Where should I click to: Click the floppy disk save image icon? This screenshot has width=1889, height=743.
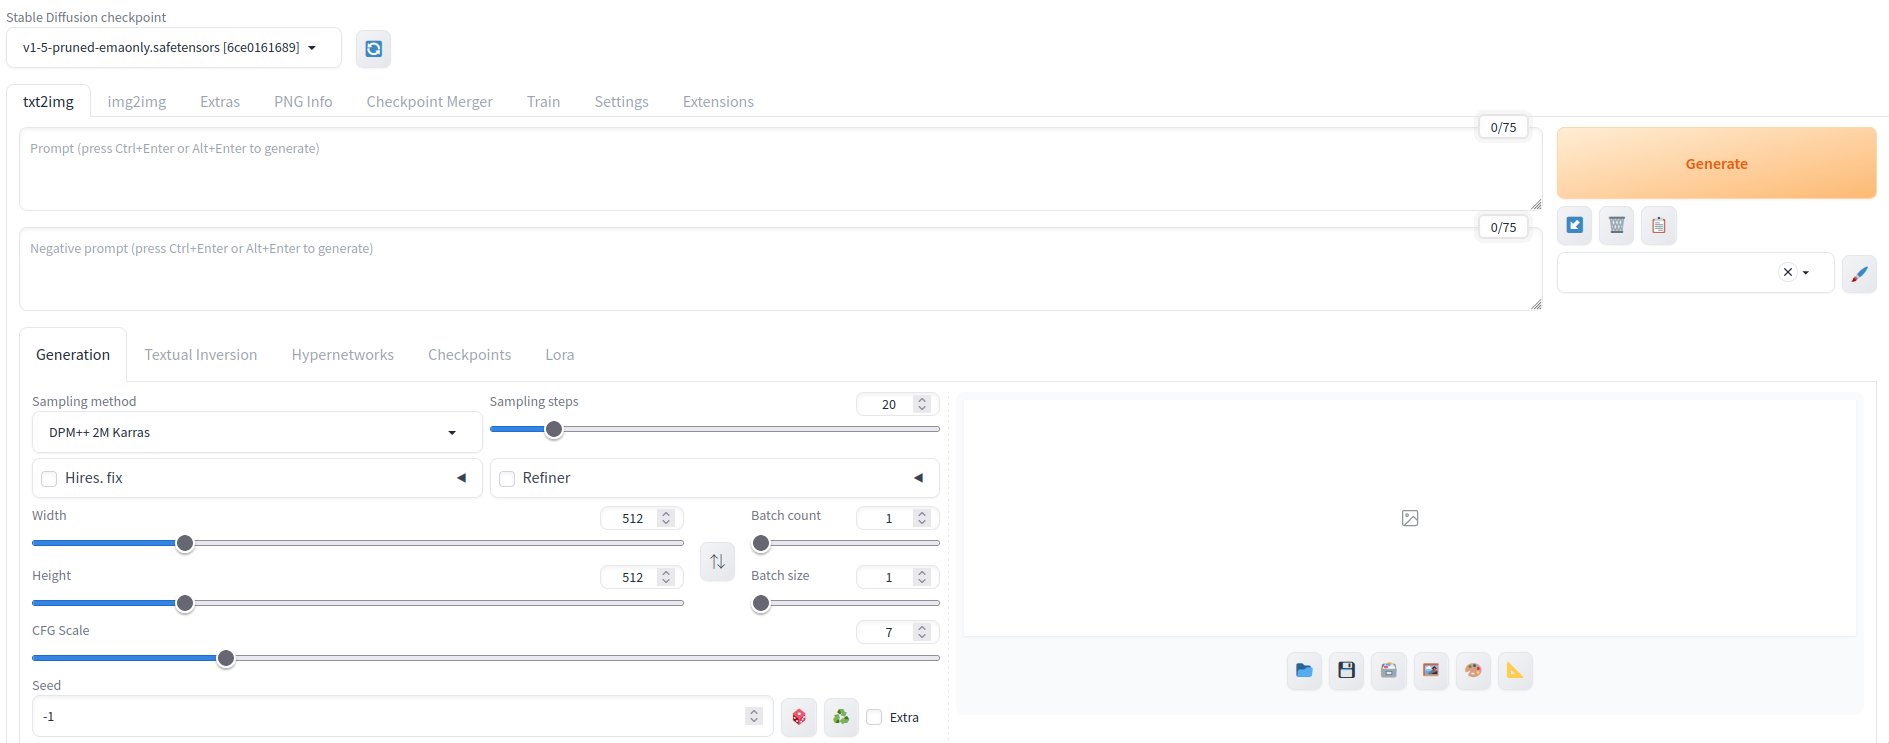click(x=1346, y=670)
